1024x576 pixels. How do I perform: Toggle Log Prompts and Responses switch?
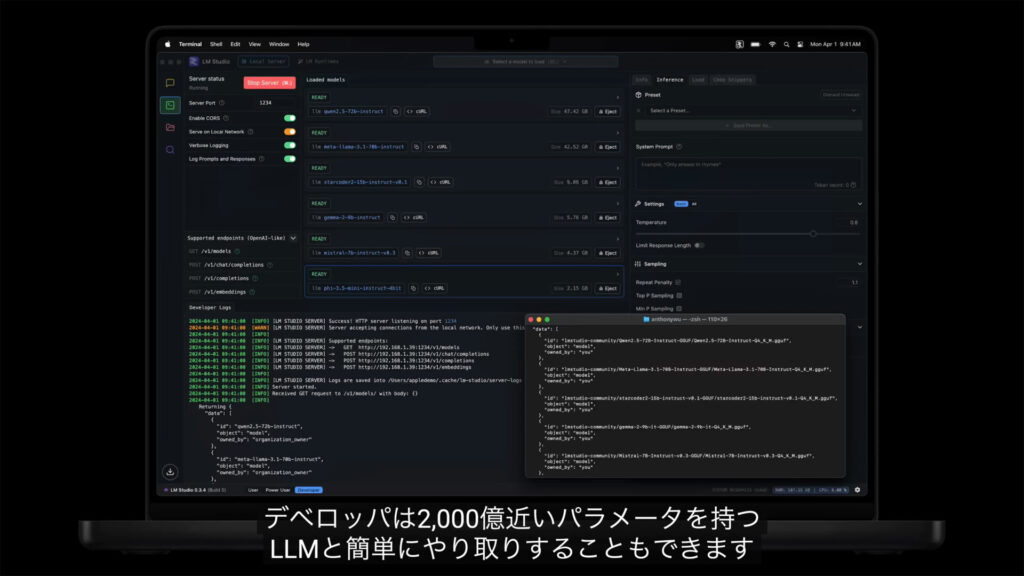pyautogui.click(x=289, y=159)
